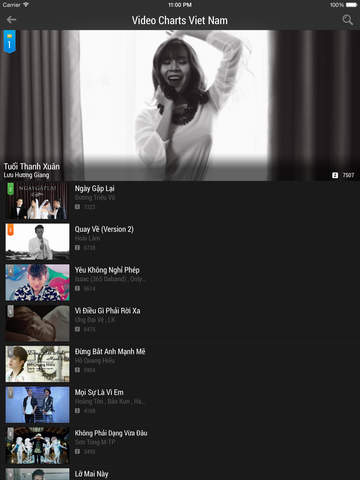
Task: Tap view count icon under Quay Về (Version 2)
Action: point(77,248)
